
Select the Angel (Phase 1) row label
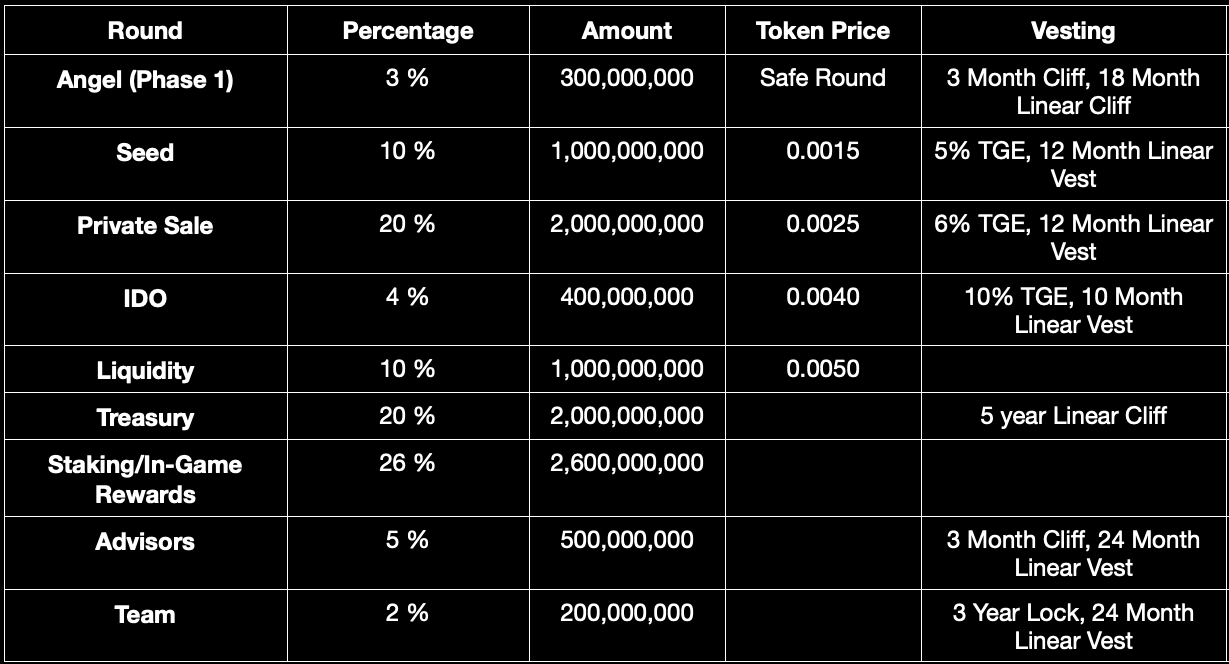coord(145,79)
